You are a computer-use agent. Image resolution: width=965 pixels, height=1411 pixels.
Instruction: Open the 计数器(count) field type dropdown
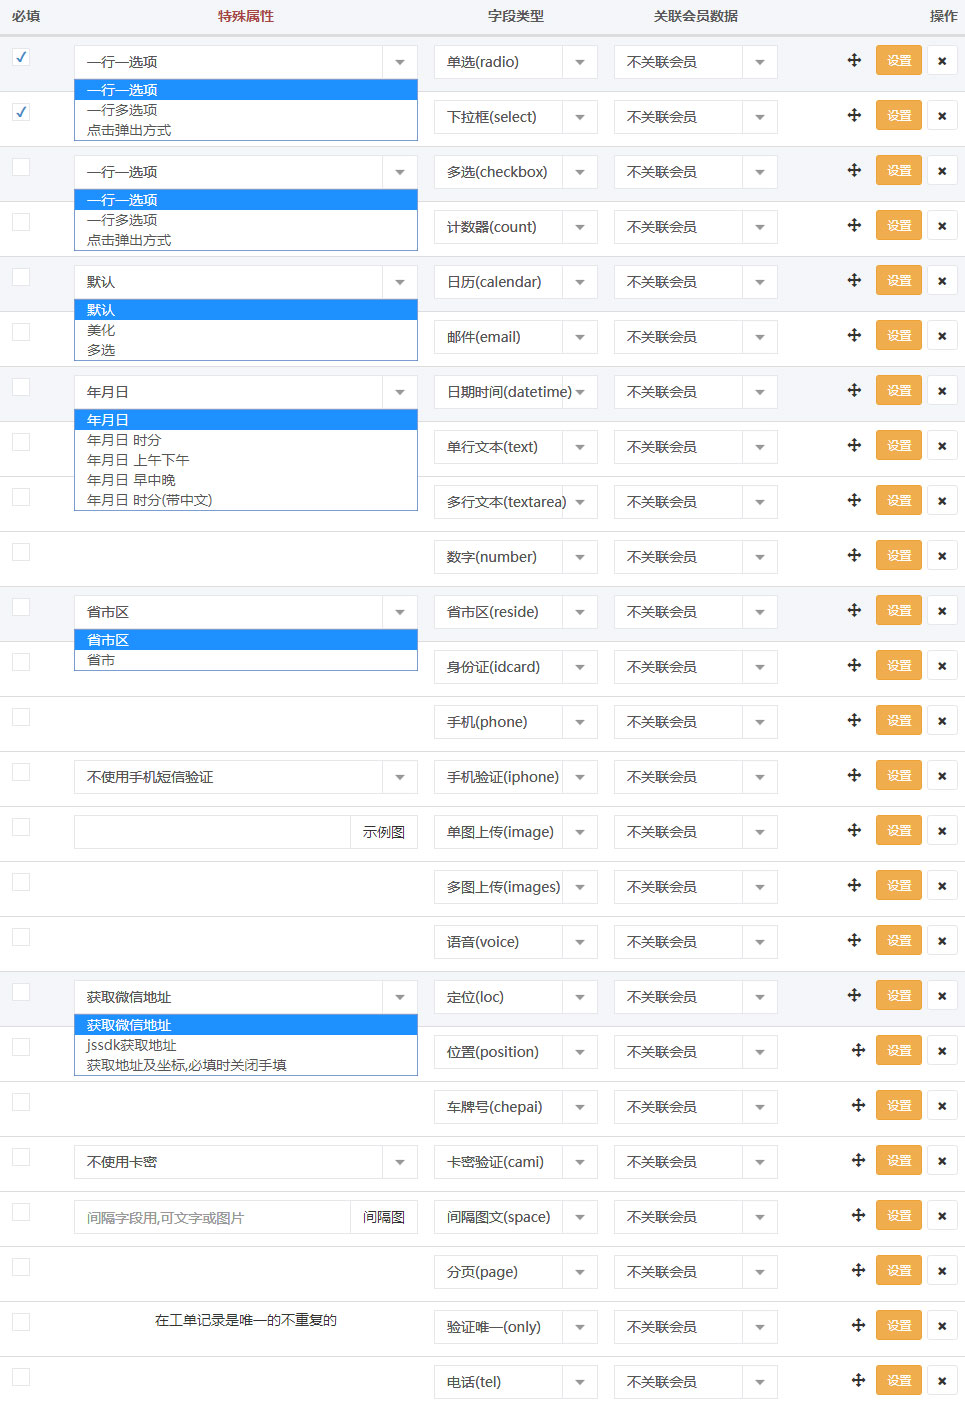coord(580,227)
